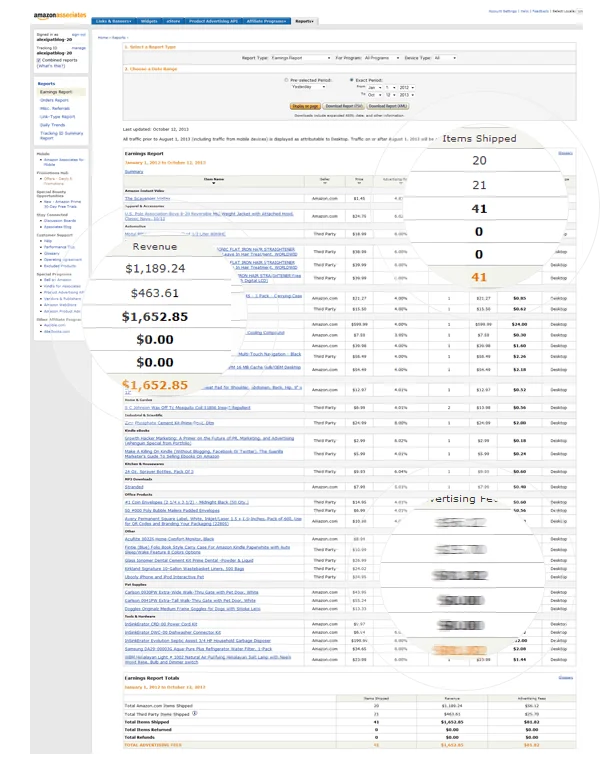The height and width of the screenshot is (770, 614).
Task: Click the Item Name column sort arrow
Action: tap(214, 183)
